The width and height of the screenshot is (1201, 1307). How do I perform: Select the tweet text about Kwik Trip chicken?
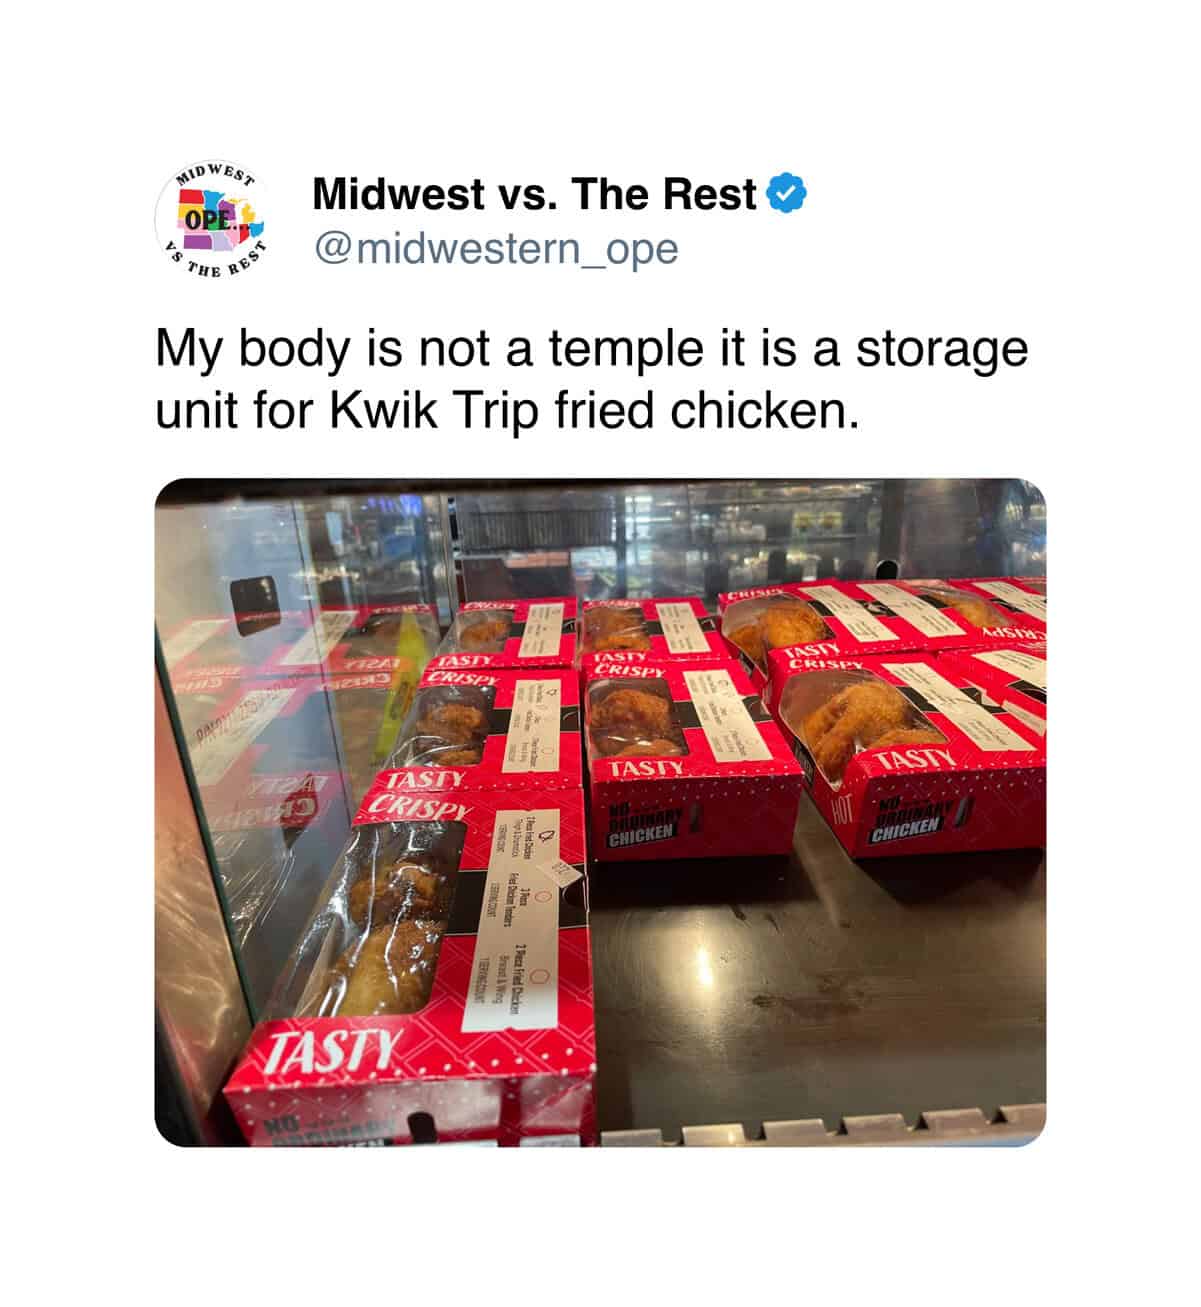591,380
